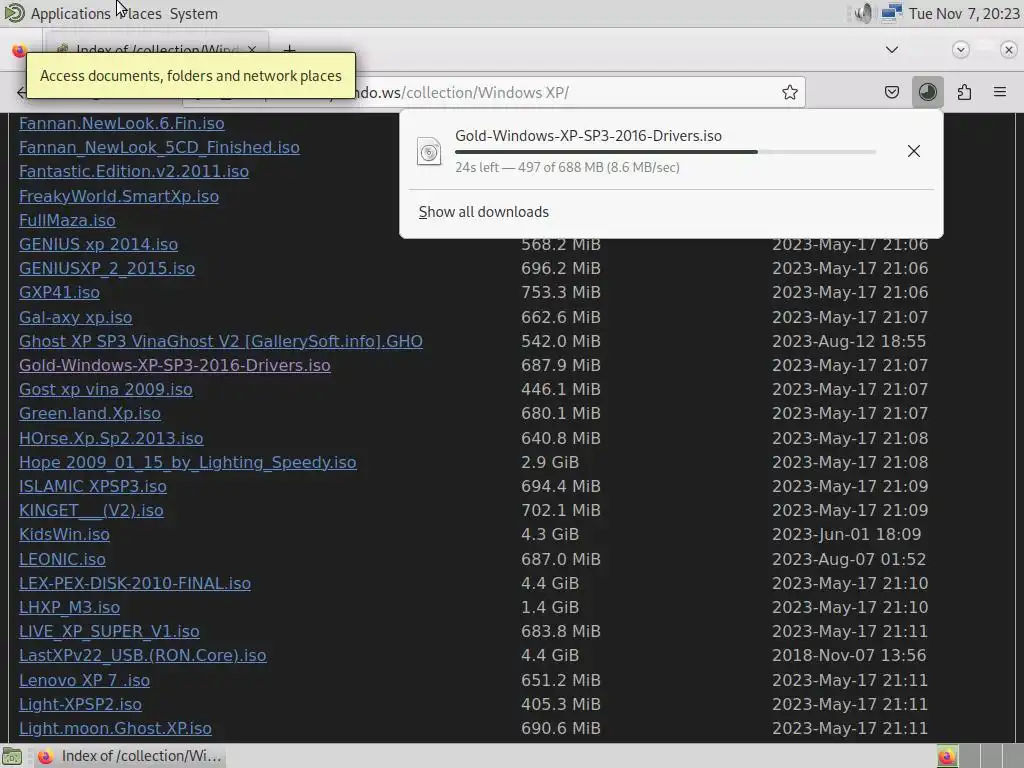Open Fannan_NewLook_5CD_Finished.iso link
Viewport: 1024px width, 768px height.
[x=159, y=147]
